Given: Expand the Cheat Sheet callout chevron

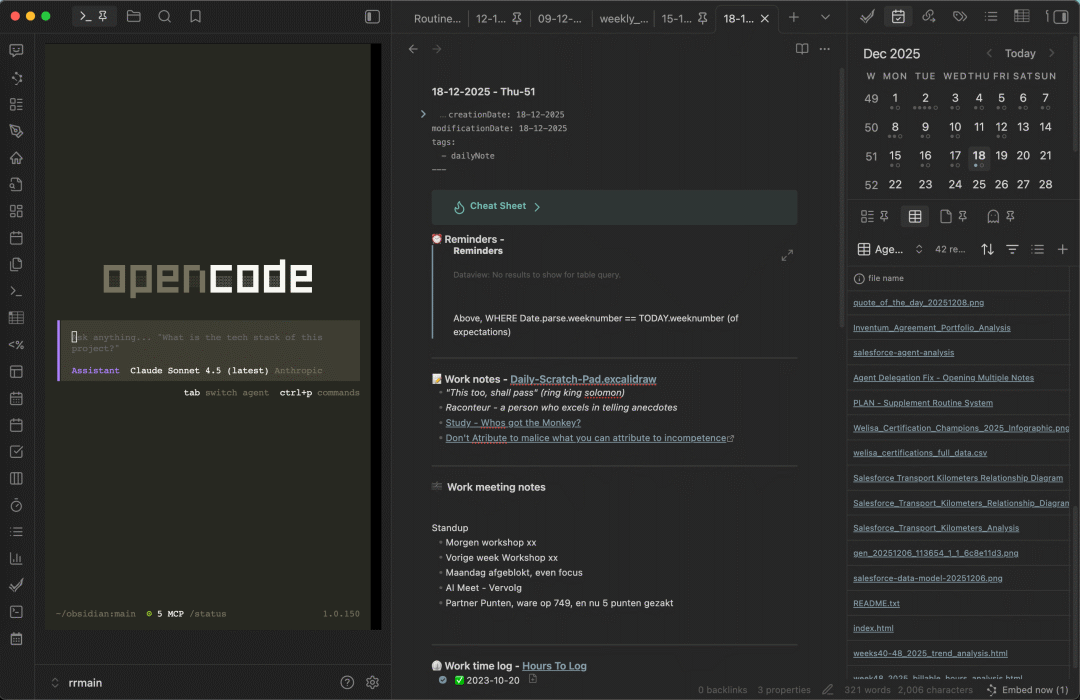Looking at the screenshot, I should pos(537,206).
